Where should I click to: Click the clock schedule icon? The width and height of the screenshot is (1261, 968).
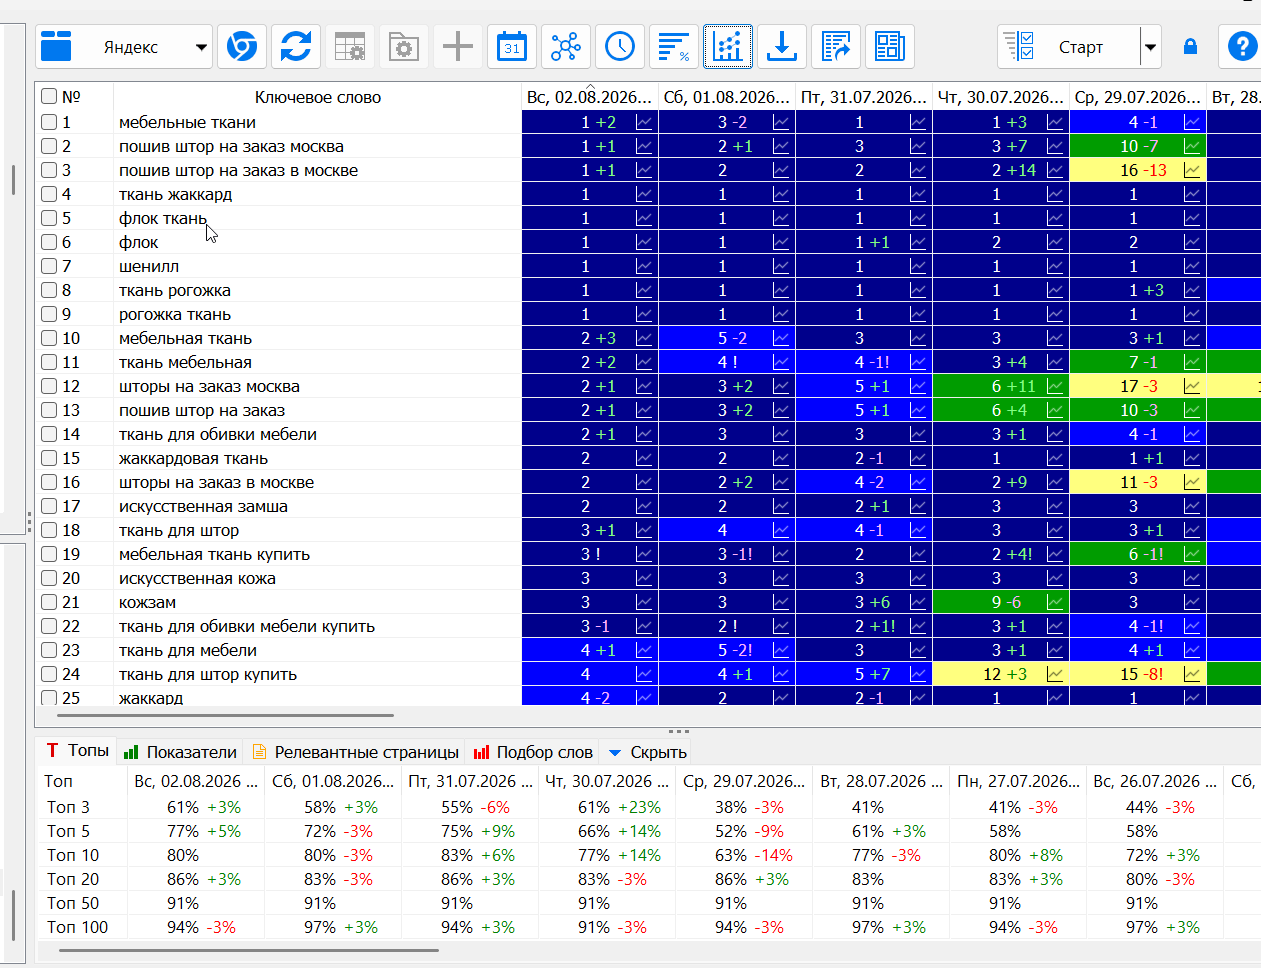620,46
